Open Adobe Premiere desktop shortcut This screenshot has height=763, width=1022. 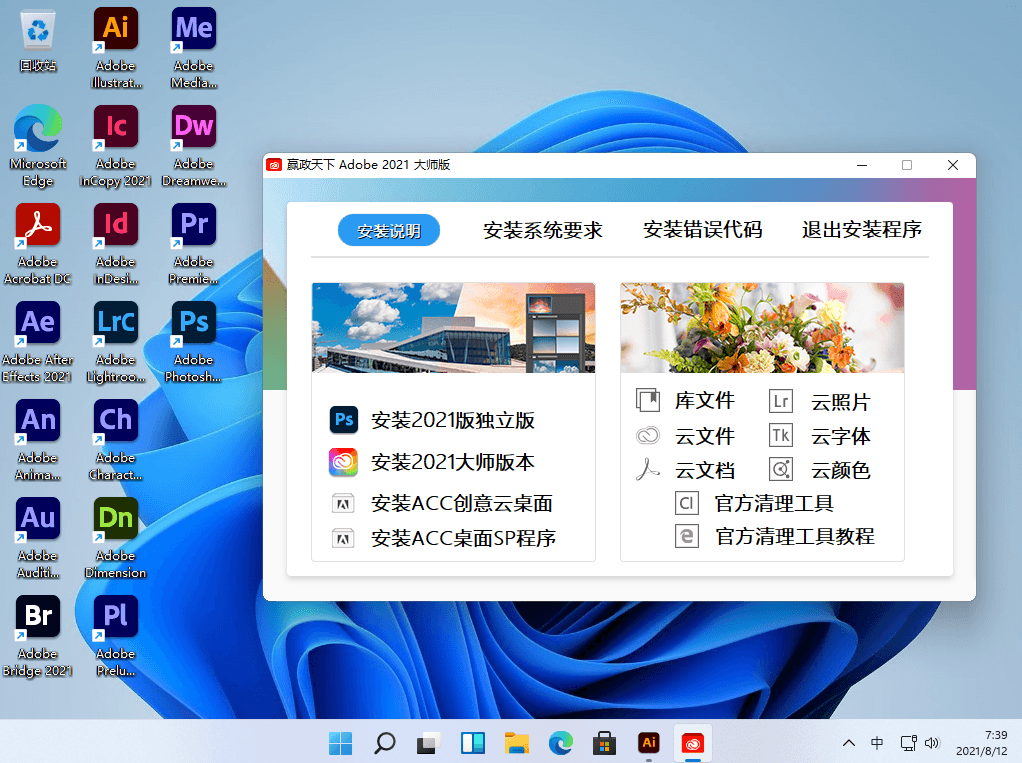194,244
